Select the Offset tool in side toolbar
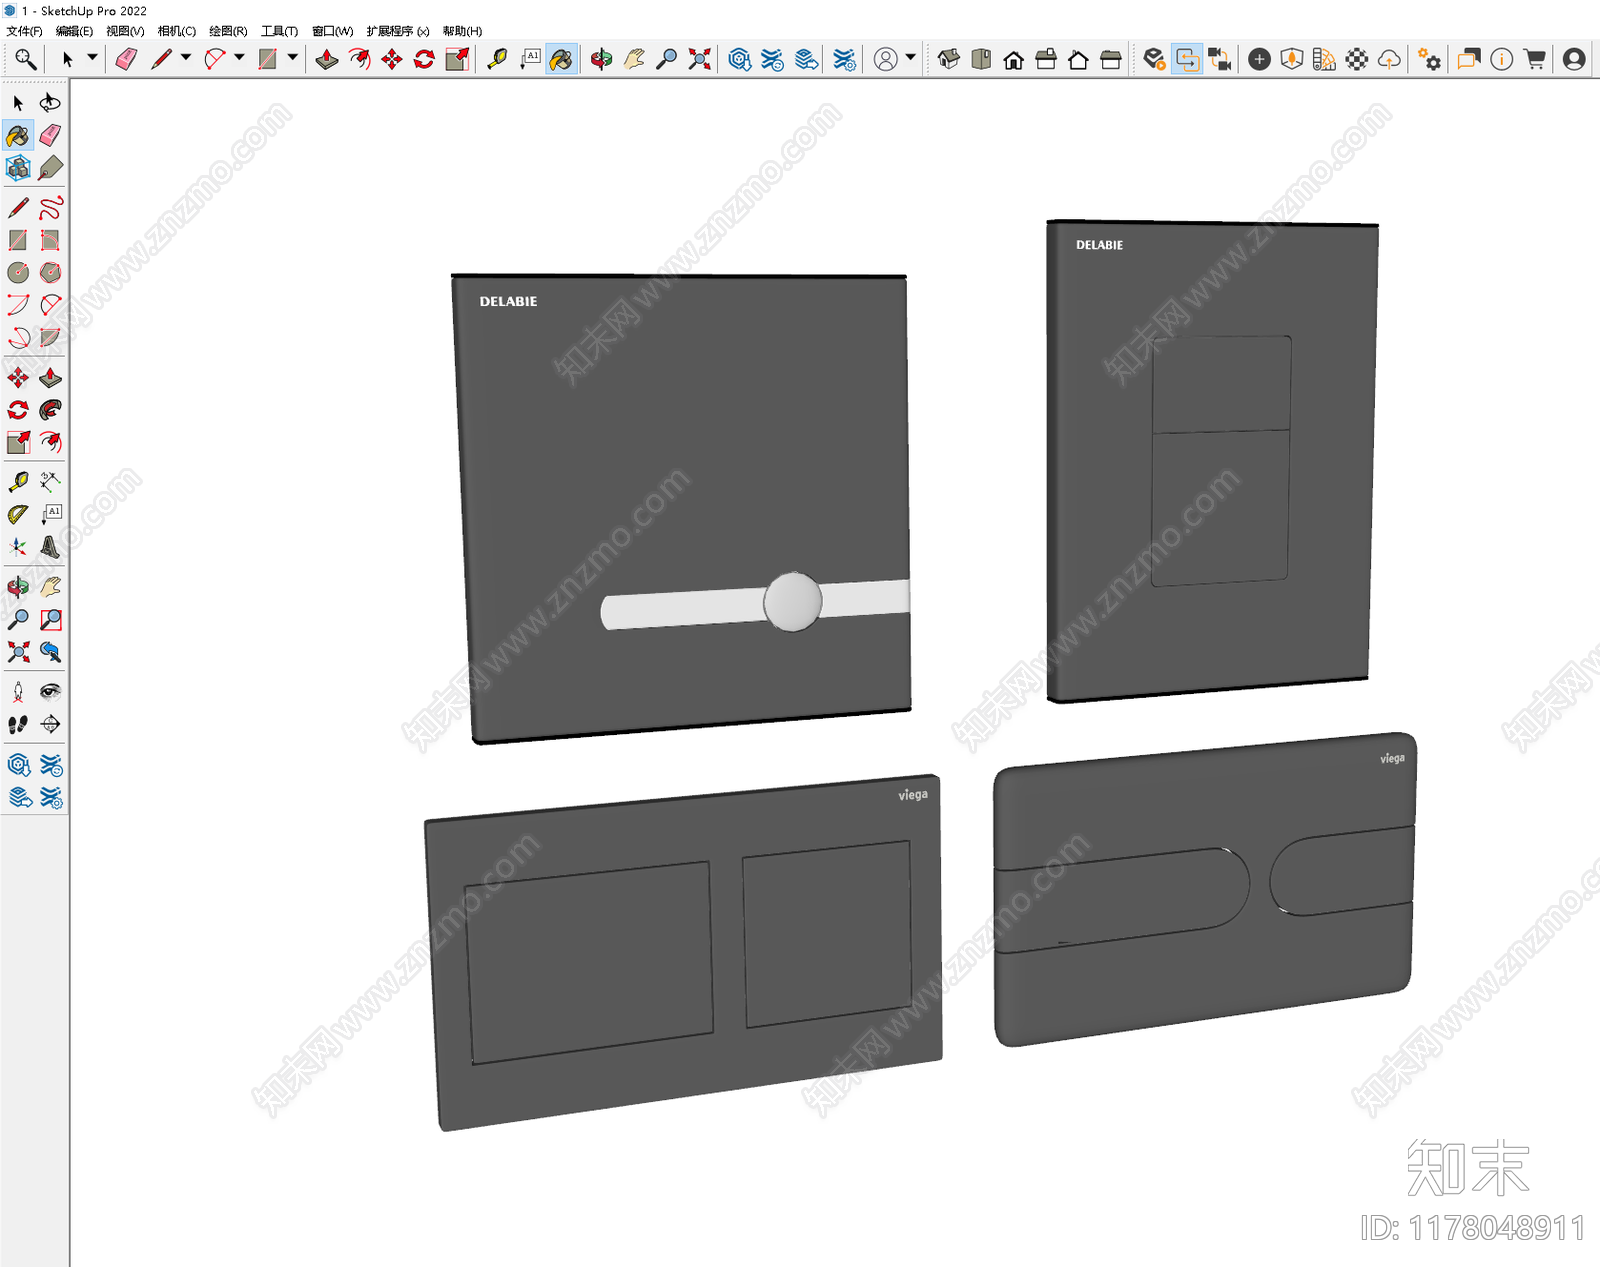The image size is (1600, 1267). point(50,442)
